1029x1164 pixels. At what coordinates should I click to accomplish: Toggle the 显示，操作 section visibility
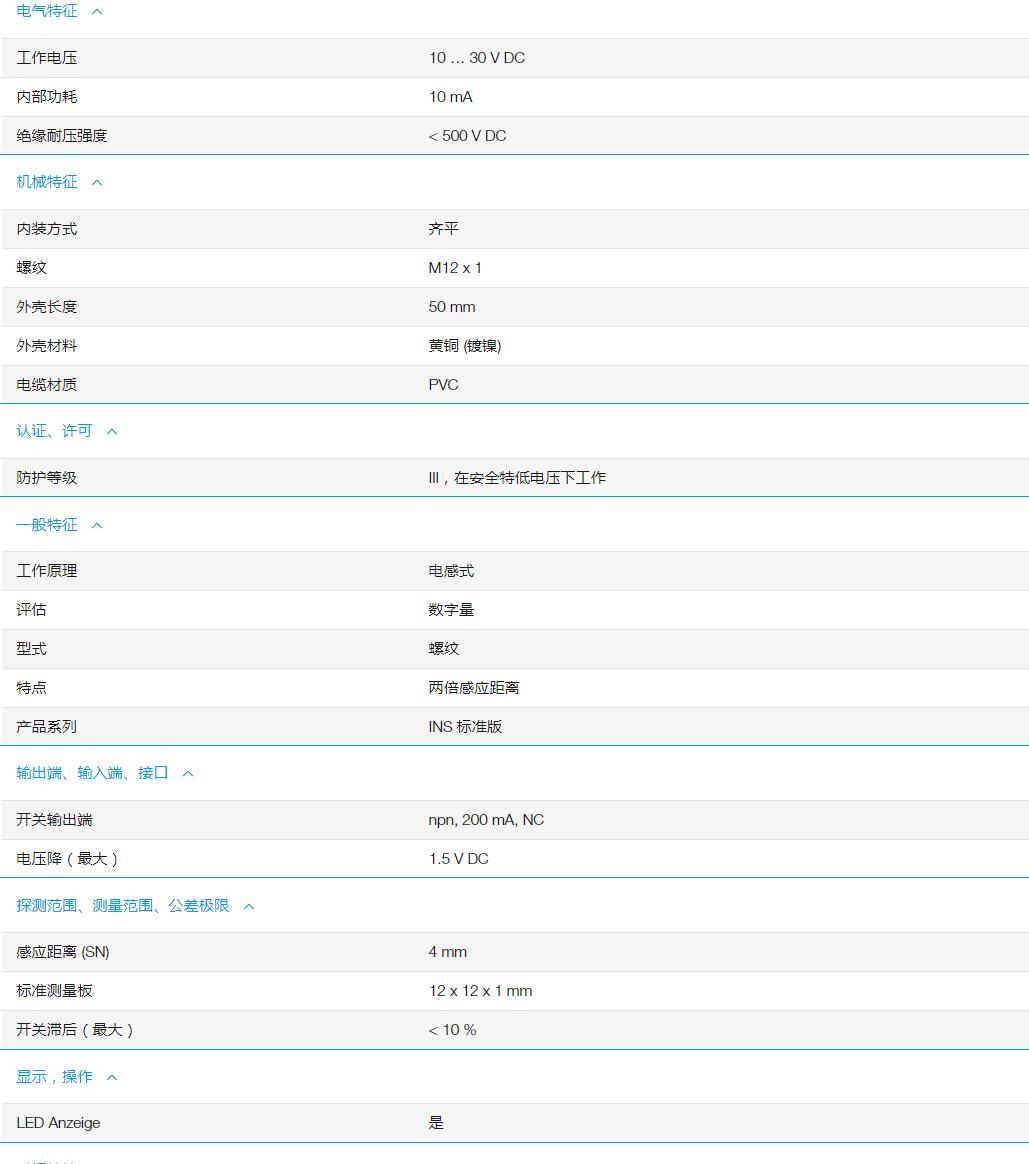55,1077
